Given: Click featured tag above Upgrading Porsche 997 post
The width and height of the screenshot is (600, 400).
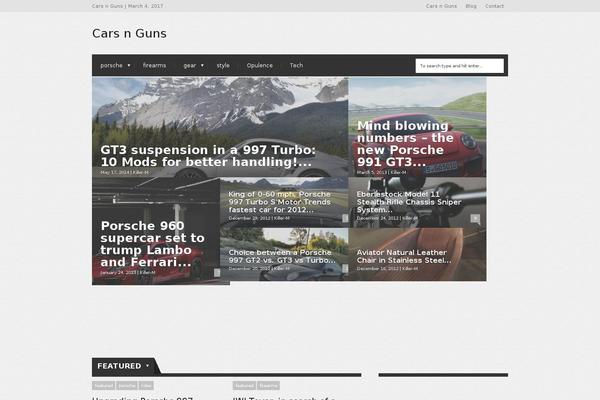Looking at the screenshot, I should point(104,385).
